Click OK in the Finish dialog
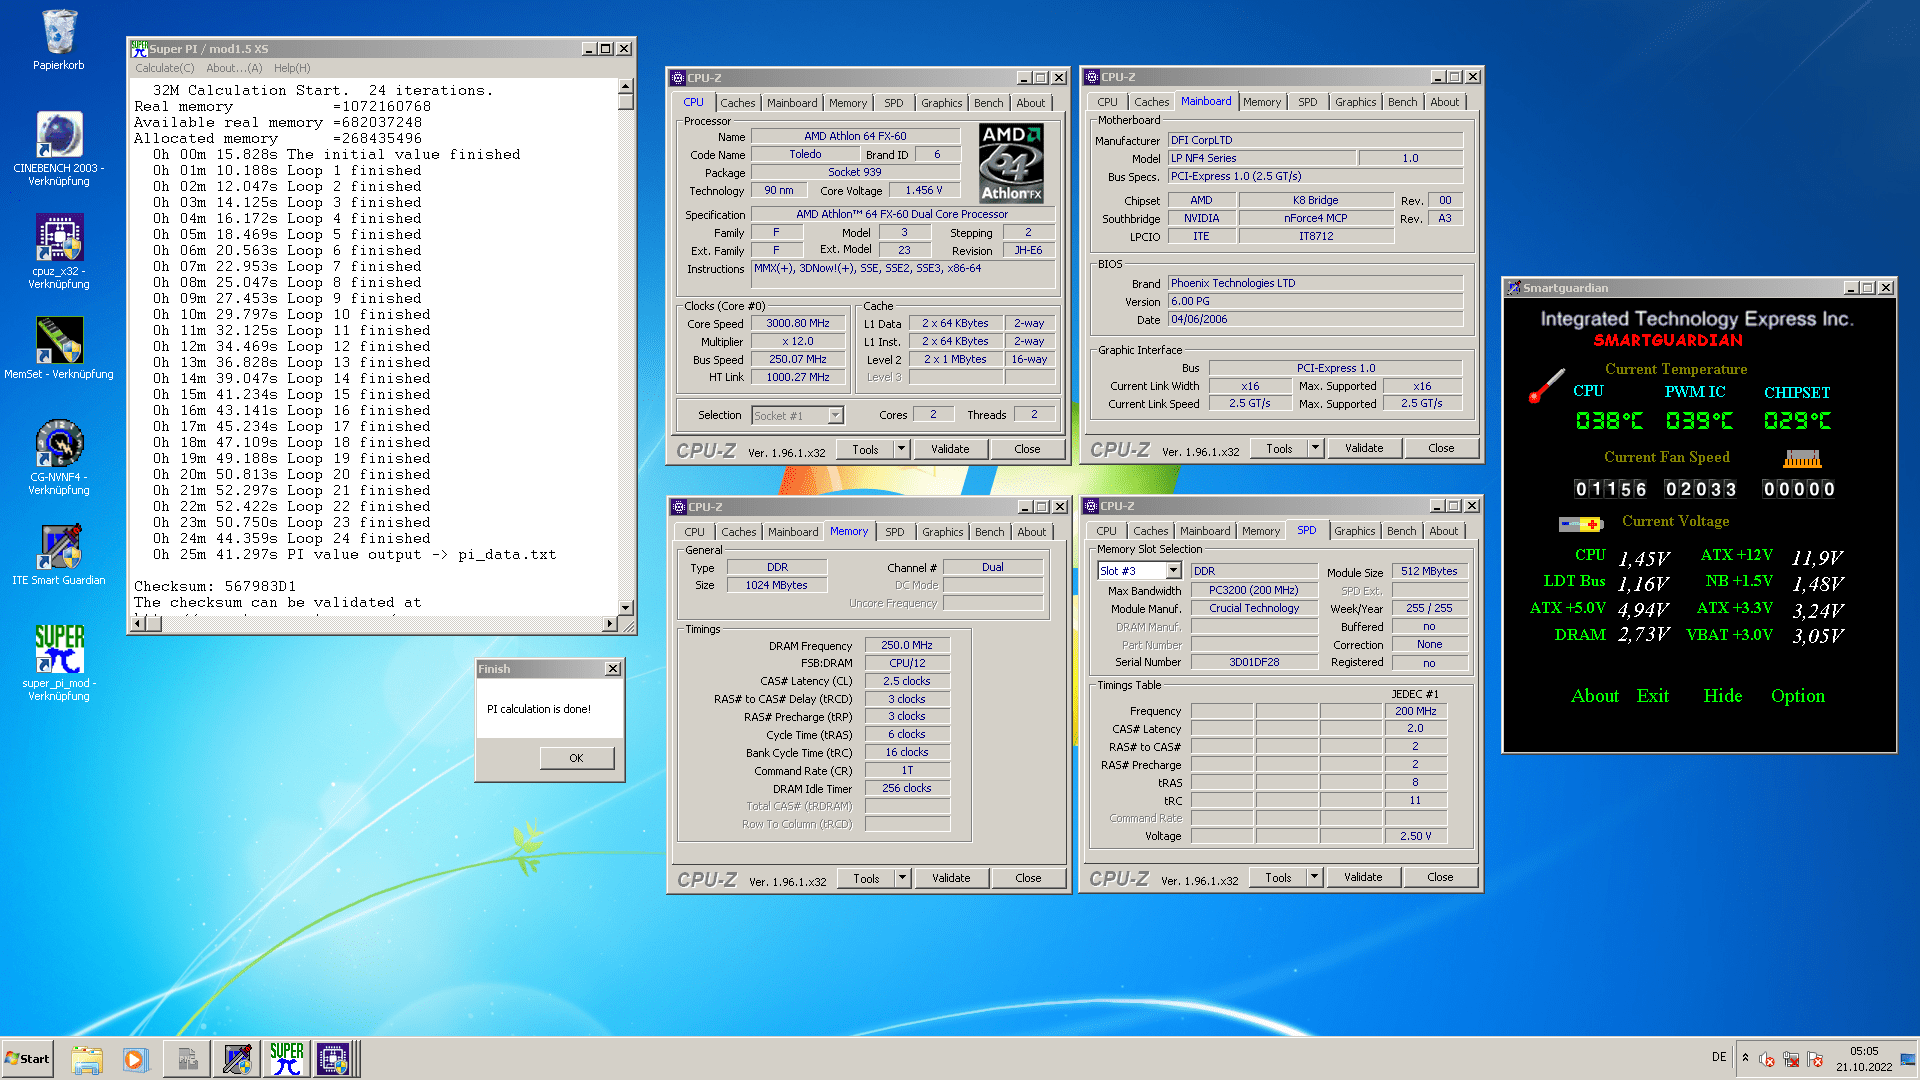 [576, 758]
